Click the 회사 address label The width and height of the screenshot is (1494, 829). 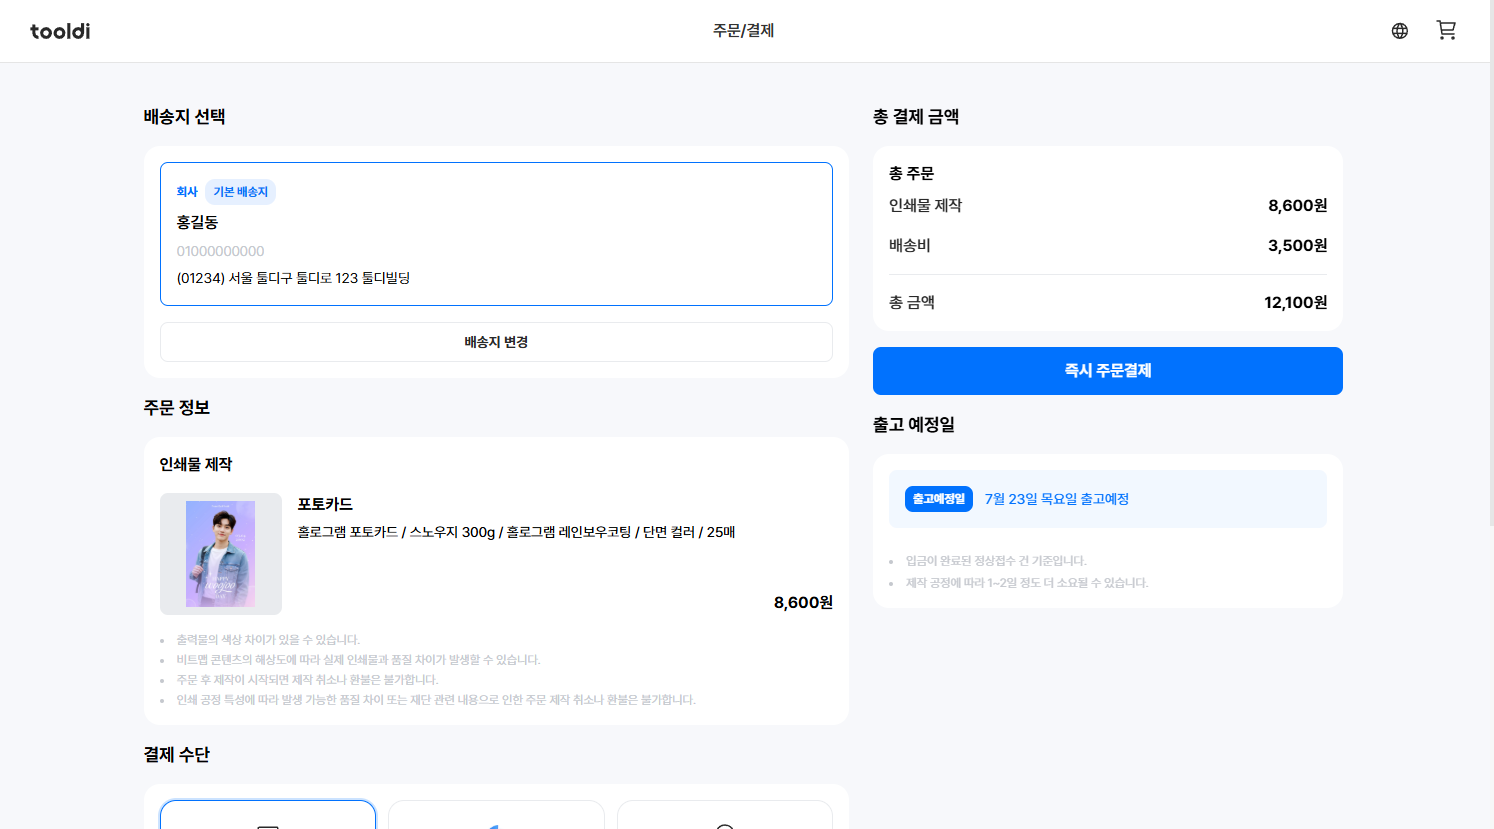click(x=187, y=192)
